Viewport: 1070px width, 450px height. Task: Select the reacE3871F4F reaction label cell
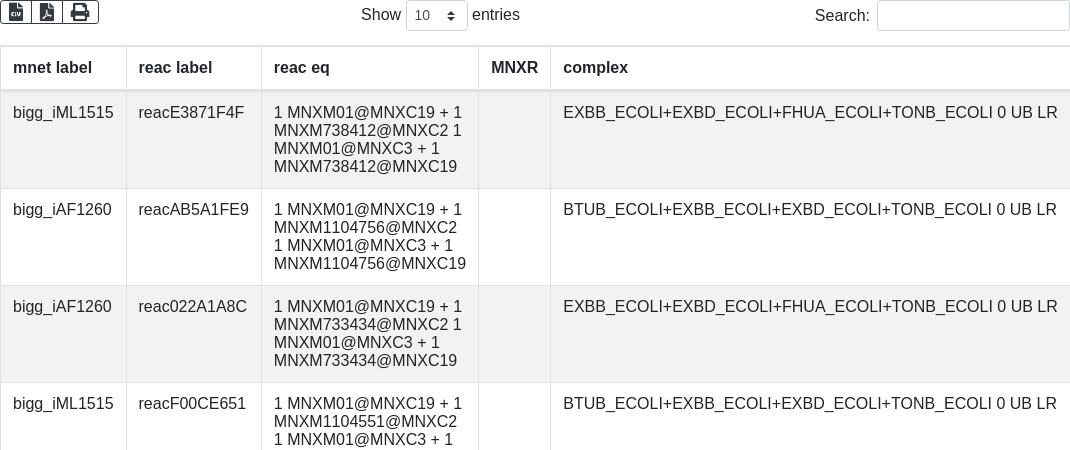click(x=191, y=113)
